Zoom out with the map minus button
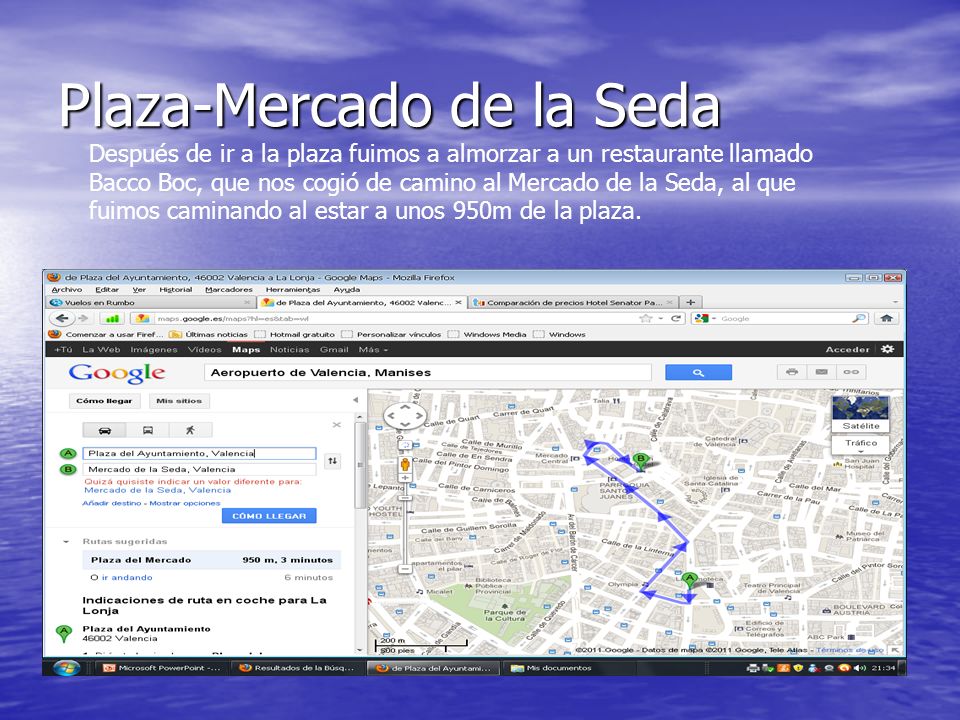Viewport: 960px width, 720px height. [405, 569]
